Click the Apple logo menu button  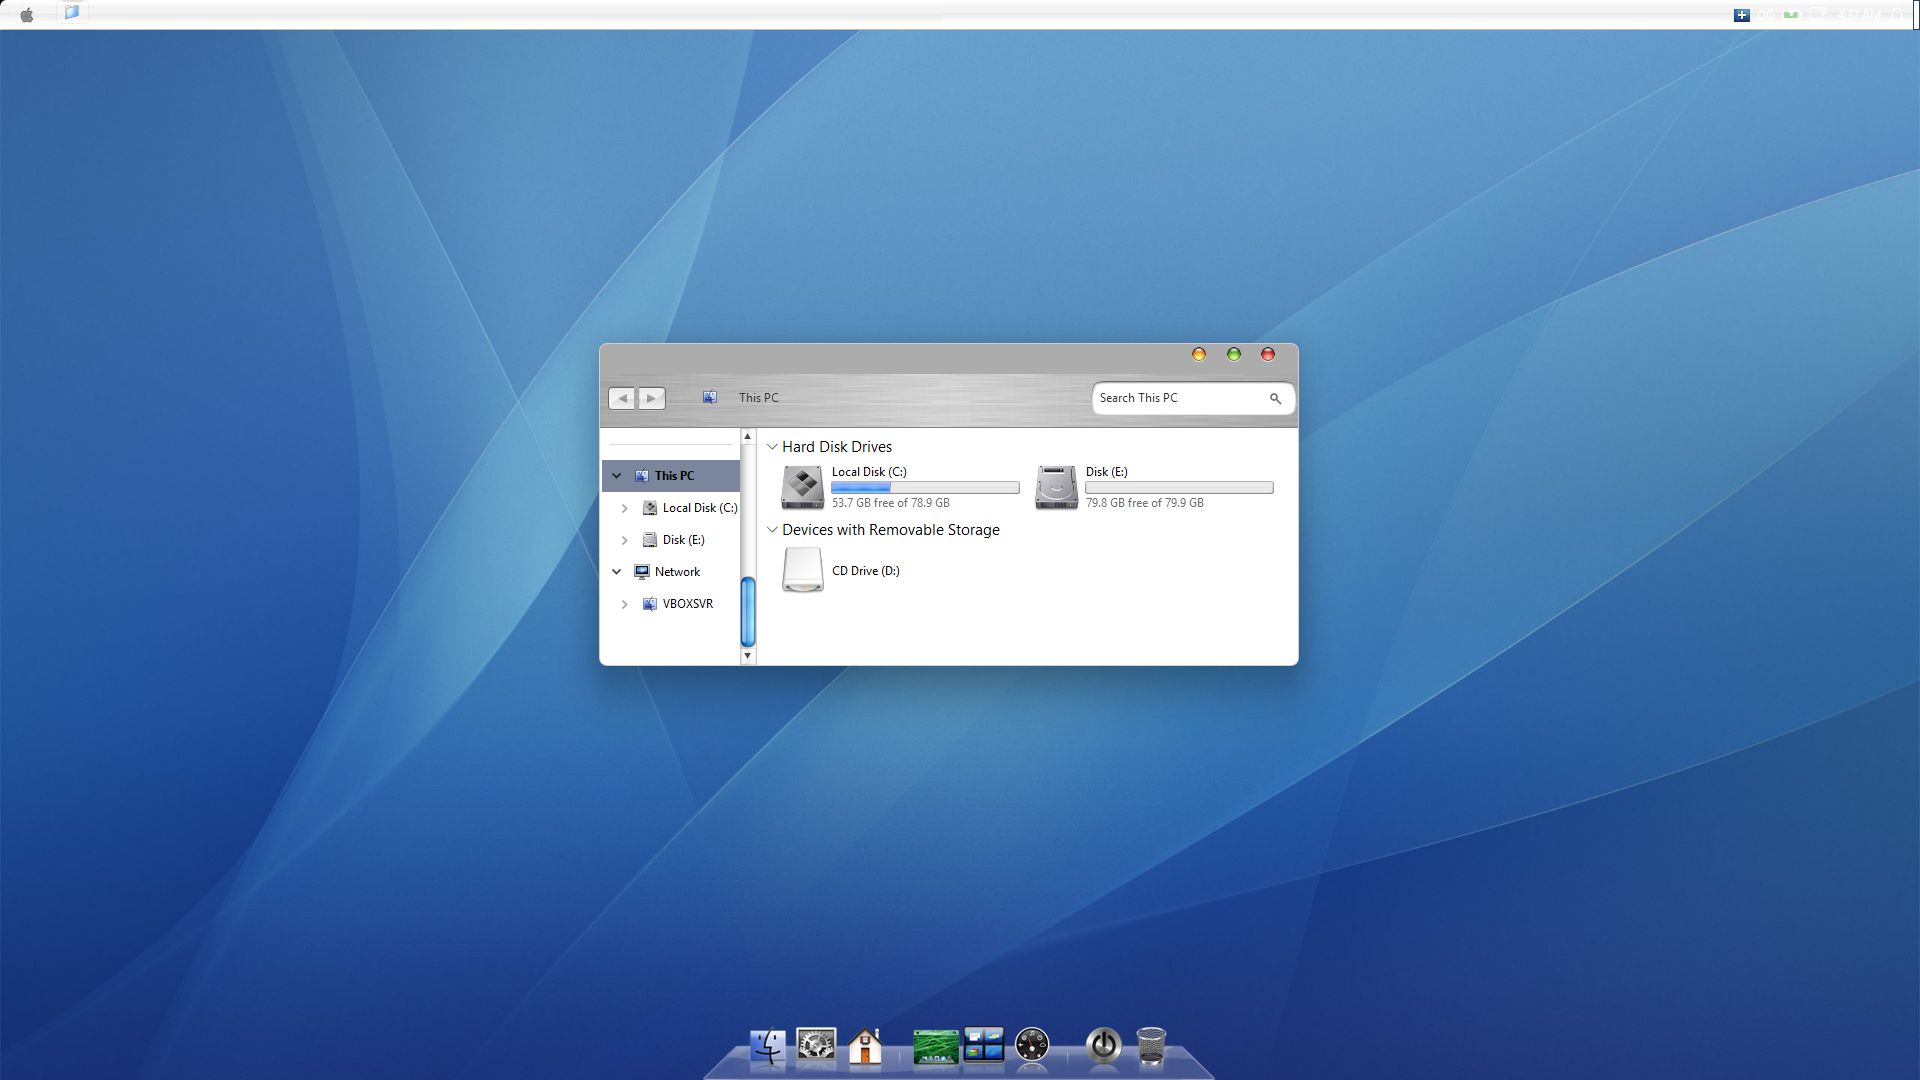click(x=27, y=14)
